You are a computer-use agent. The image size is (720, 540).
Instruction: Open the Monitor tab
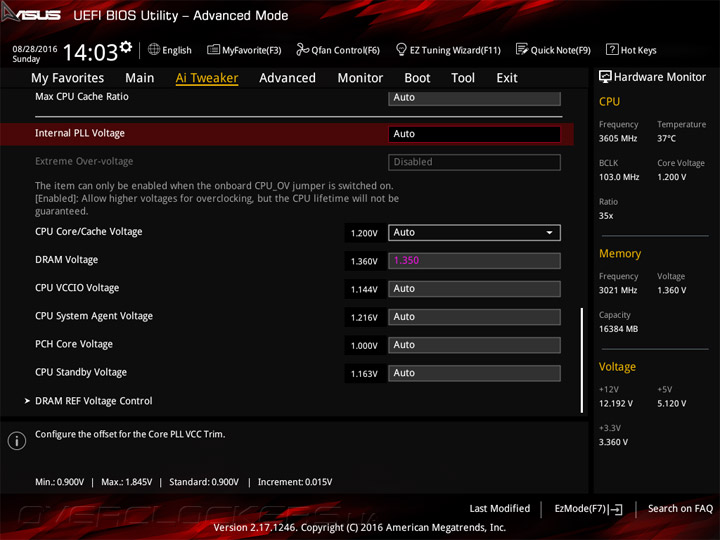[360, 78]
